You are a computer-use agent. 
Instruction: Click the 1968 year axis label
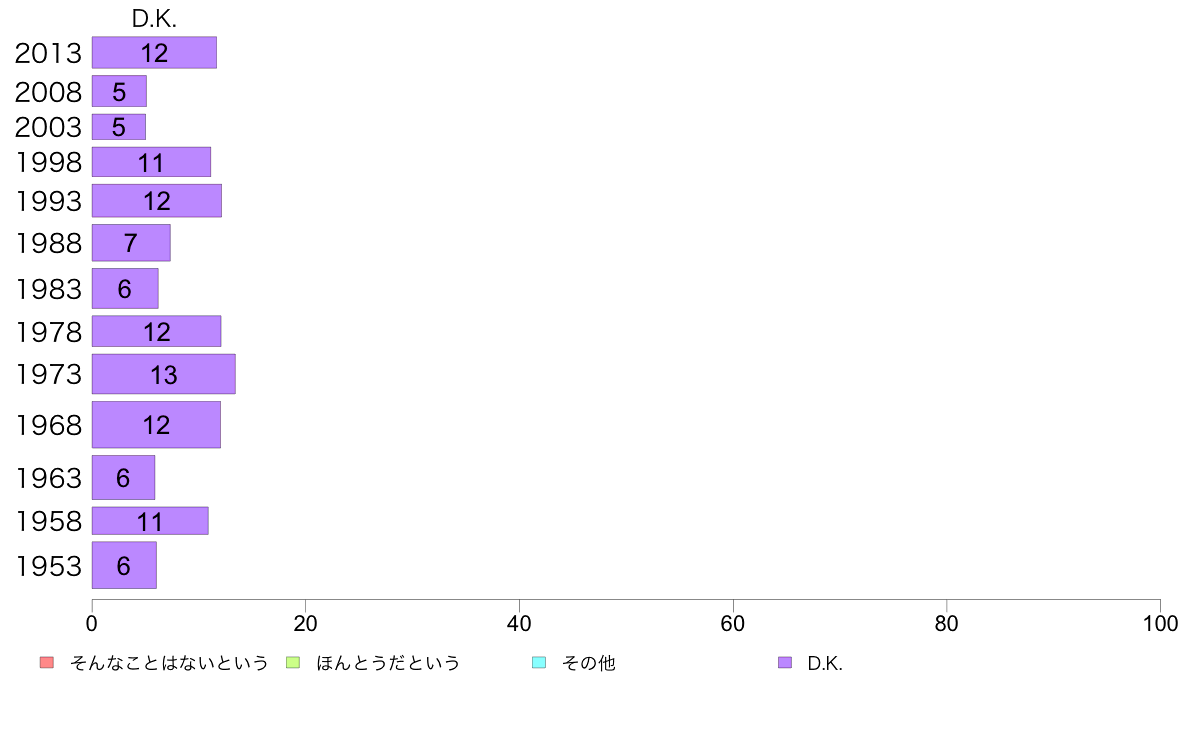point(48,425)
